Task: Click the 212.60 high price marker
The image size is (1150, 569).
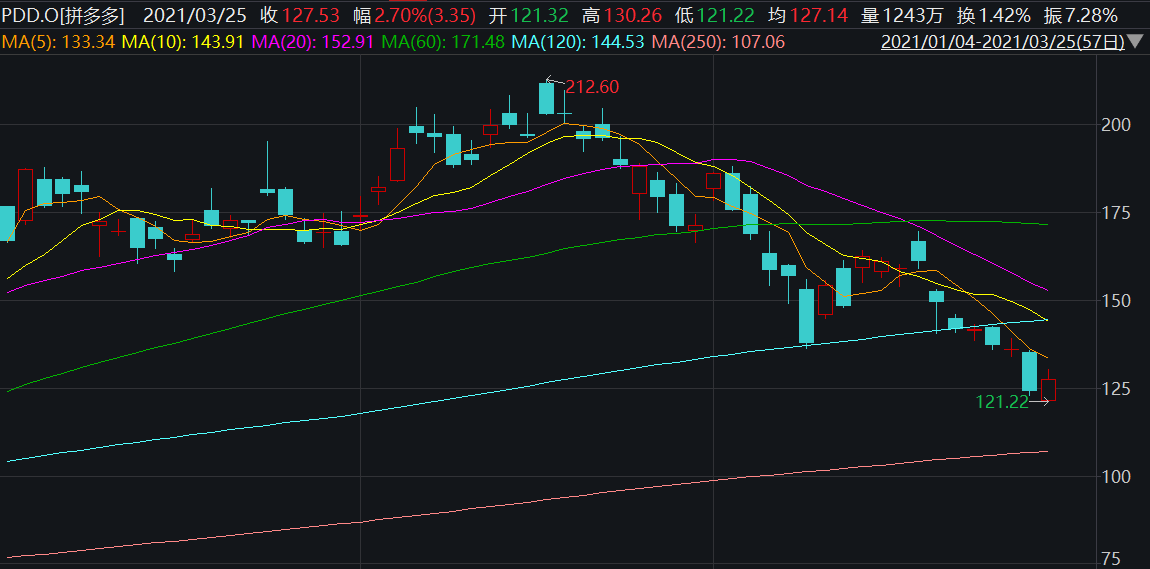Action: 592,87
